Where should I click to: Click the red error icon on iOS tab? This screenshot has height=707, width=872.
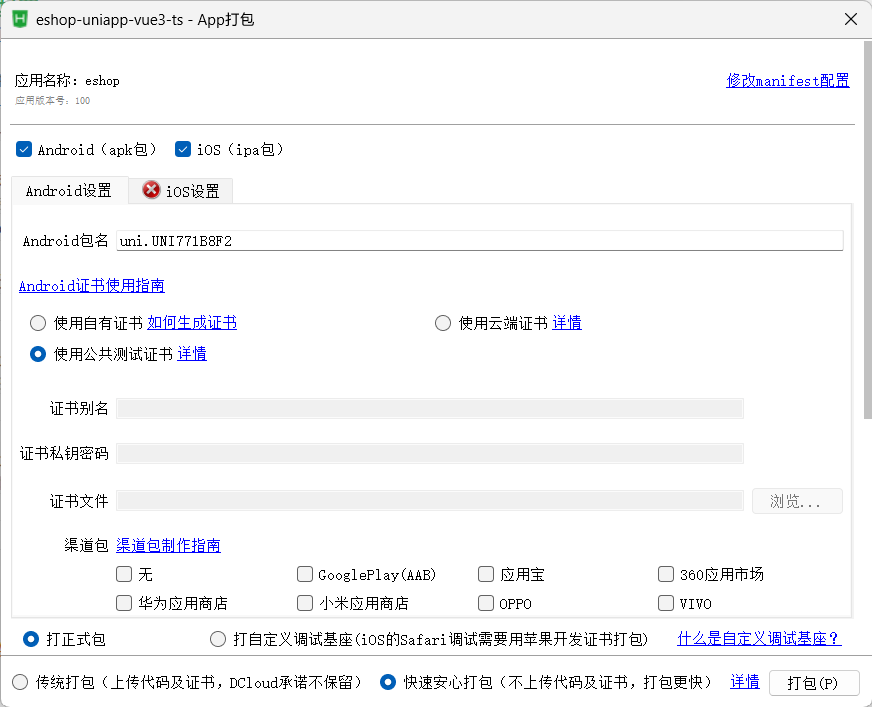click(151, 190)
